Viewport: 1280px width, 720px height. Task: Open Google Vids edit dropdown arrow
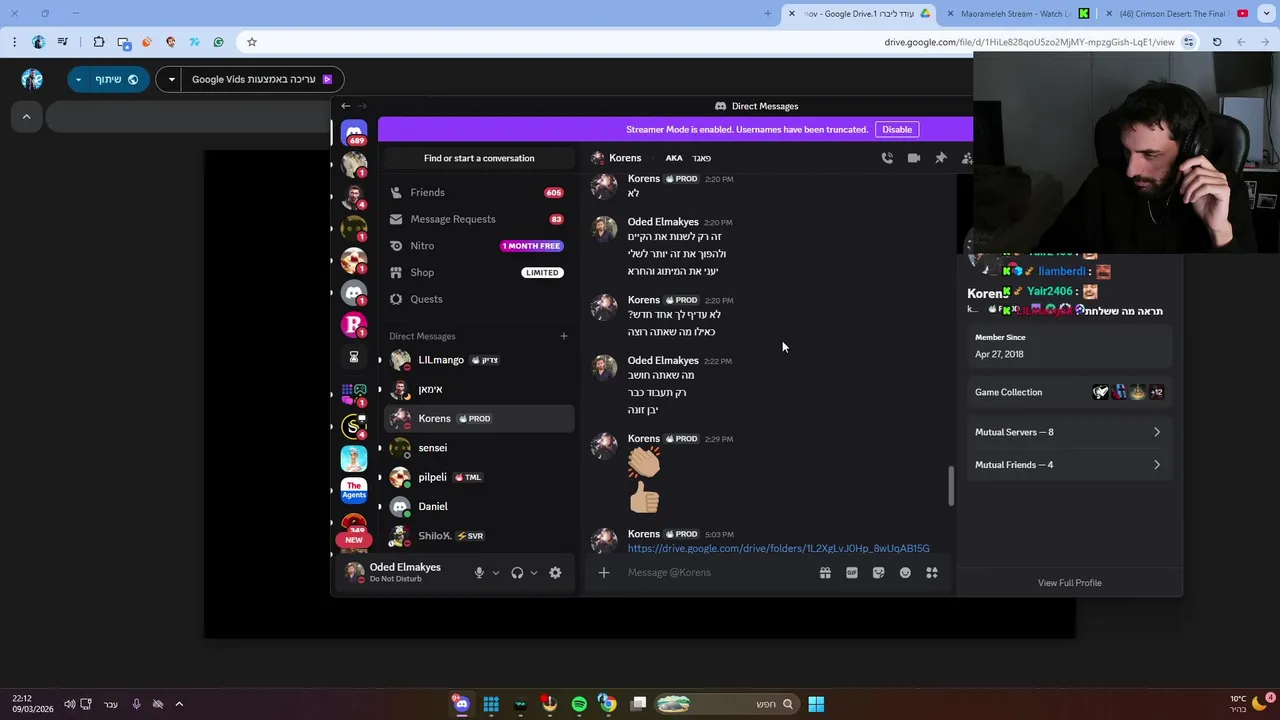pyautogui.click(x=172, y=79)
